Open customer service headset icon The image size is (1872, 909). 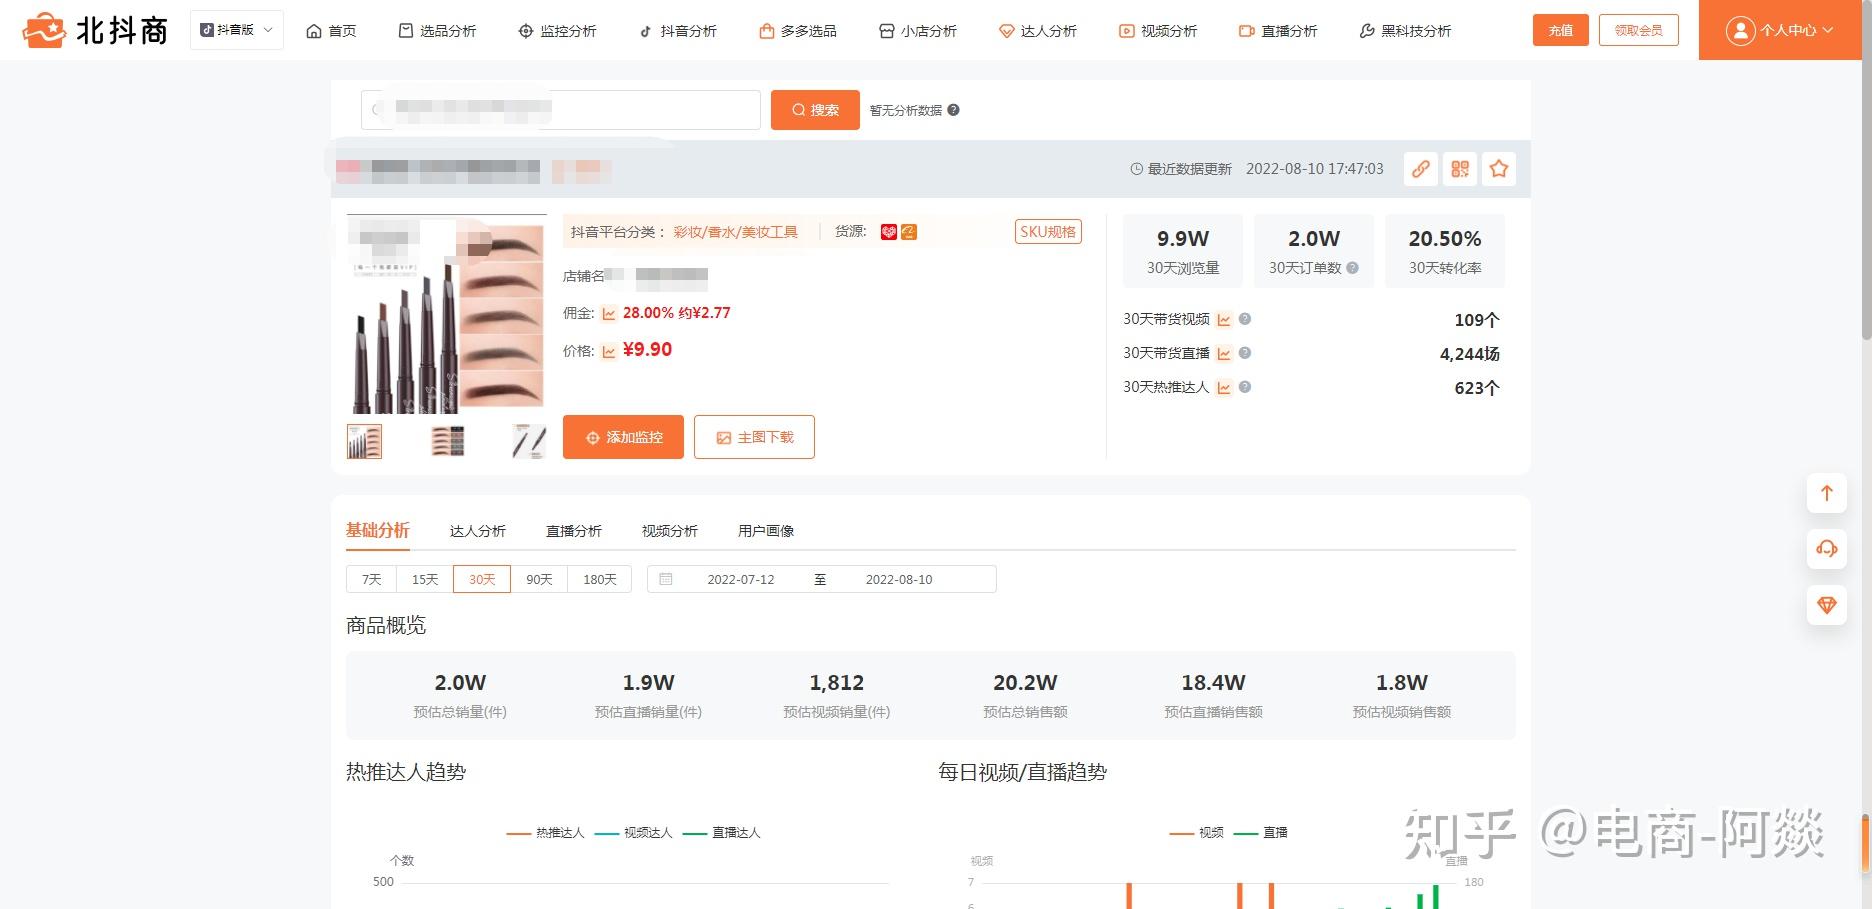point(1826,549)
